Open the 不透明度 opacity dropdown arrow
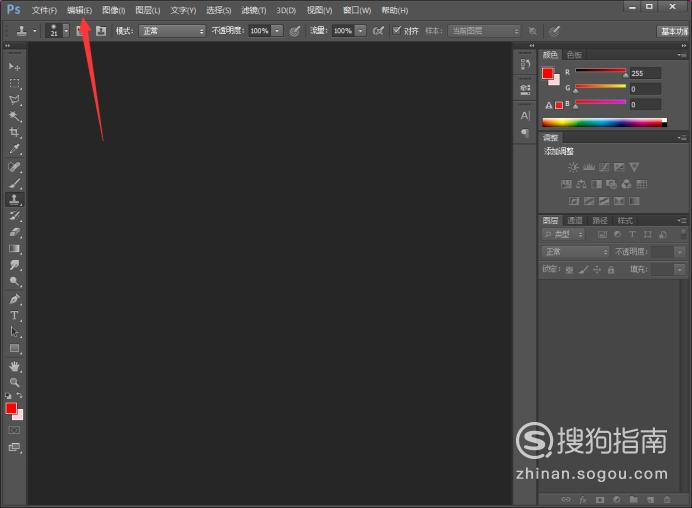 277,31
